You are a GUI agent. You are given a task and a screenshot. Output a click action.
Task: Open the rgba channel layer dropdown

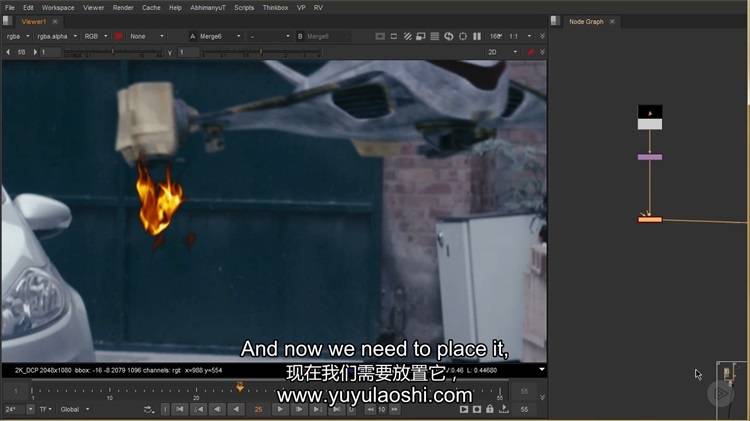tap(17, 36)
